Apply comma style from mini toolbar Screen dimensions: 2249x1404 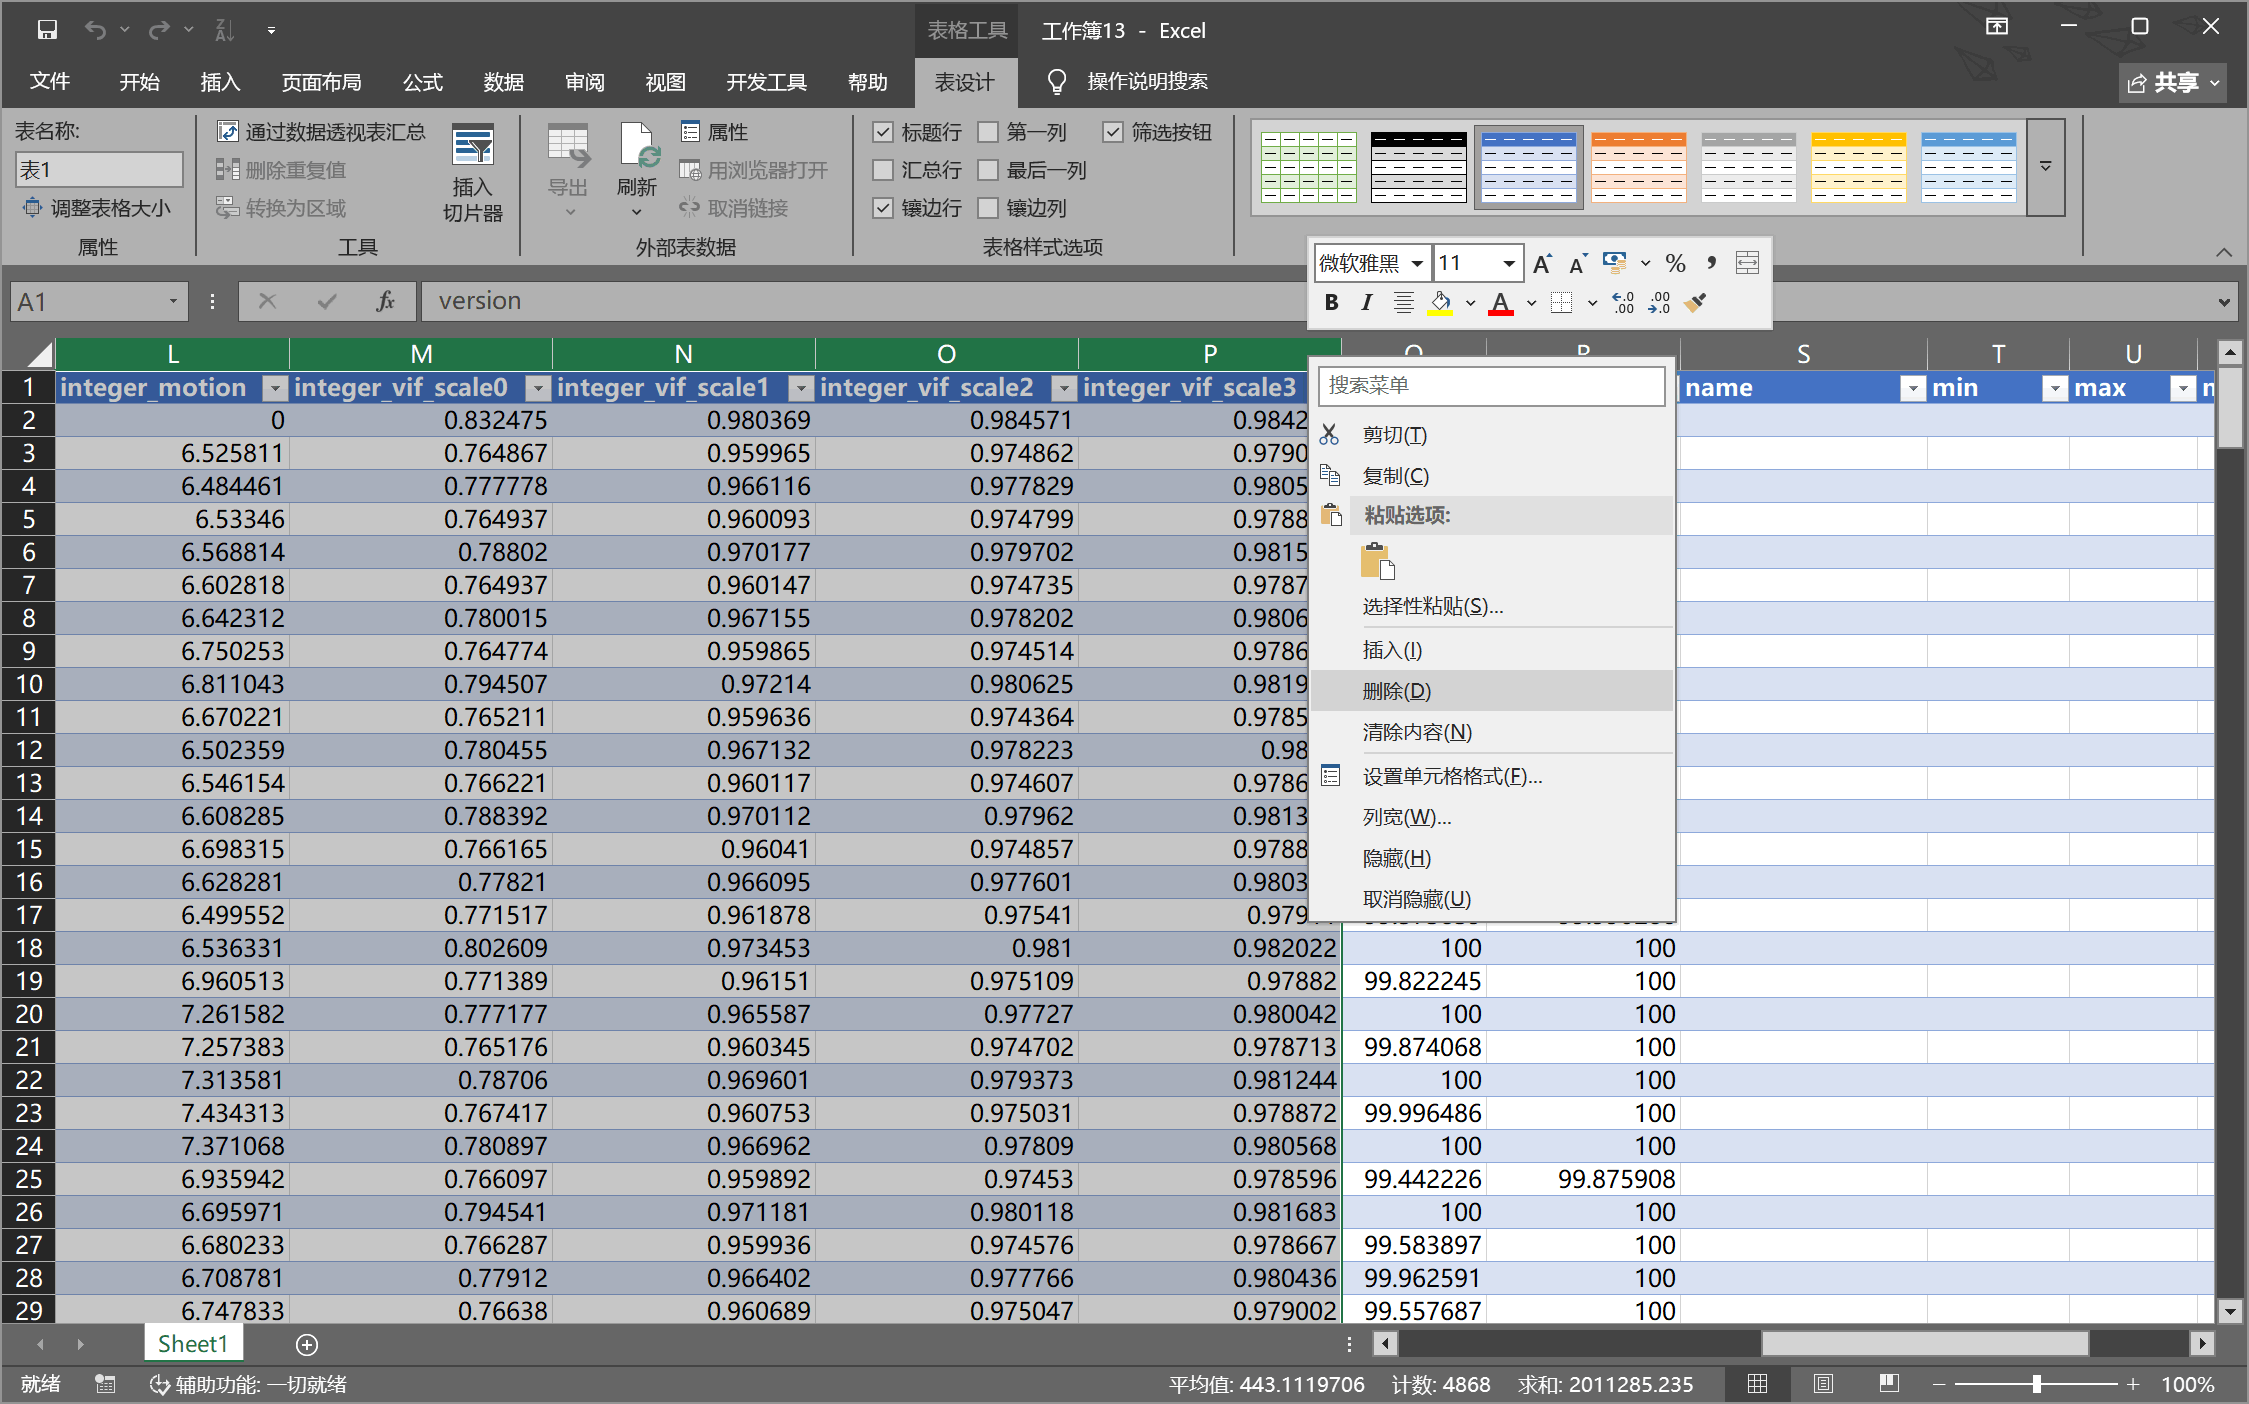pos(1711,263)
